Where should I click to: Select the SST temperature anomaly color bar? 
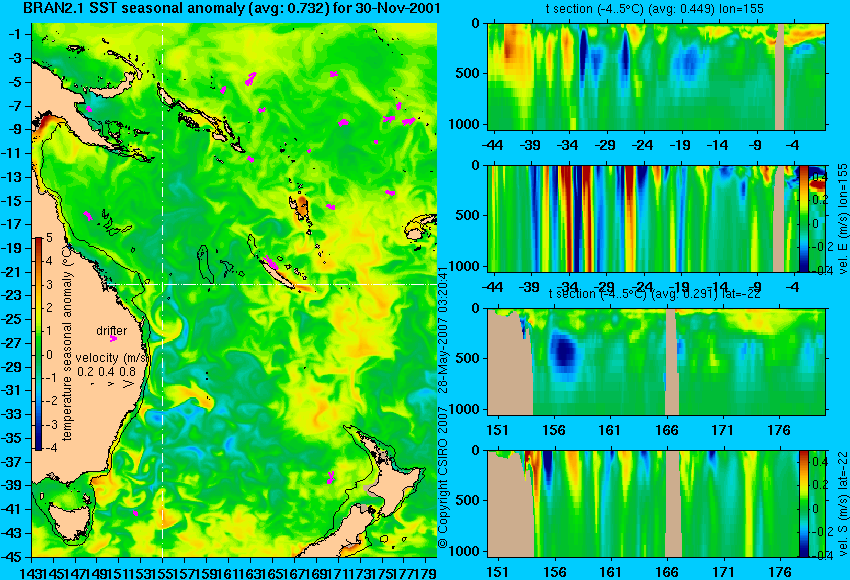pos(38,344)
